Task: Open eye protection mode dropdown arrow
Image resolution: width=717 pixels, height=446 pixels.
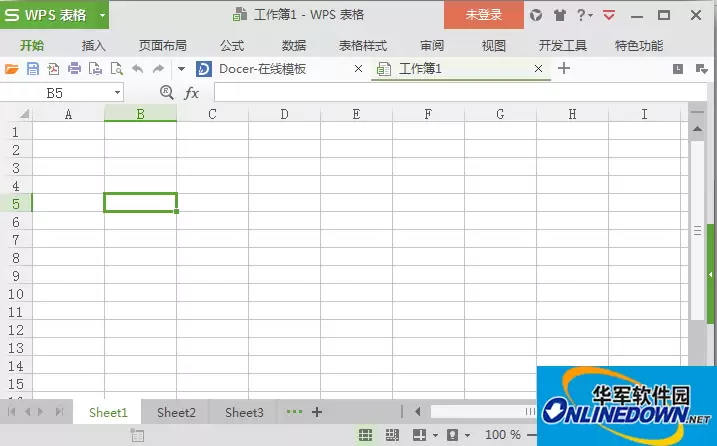Action: pyautogui.click(x=467, y=435)
